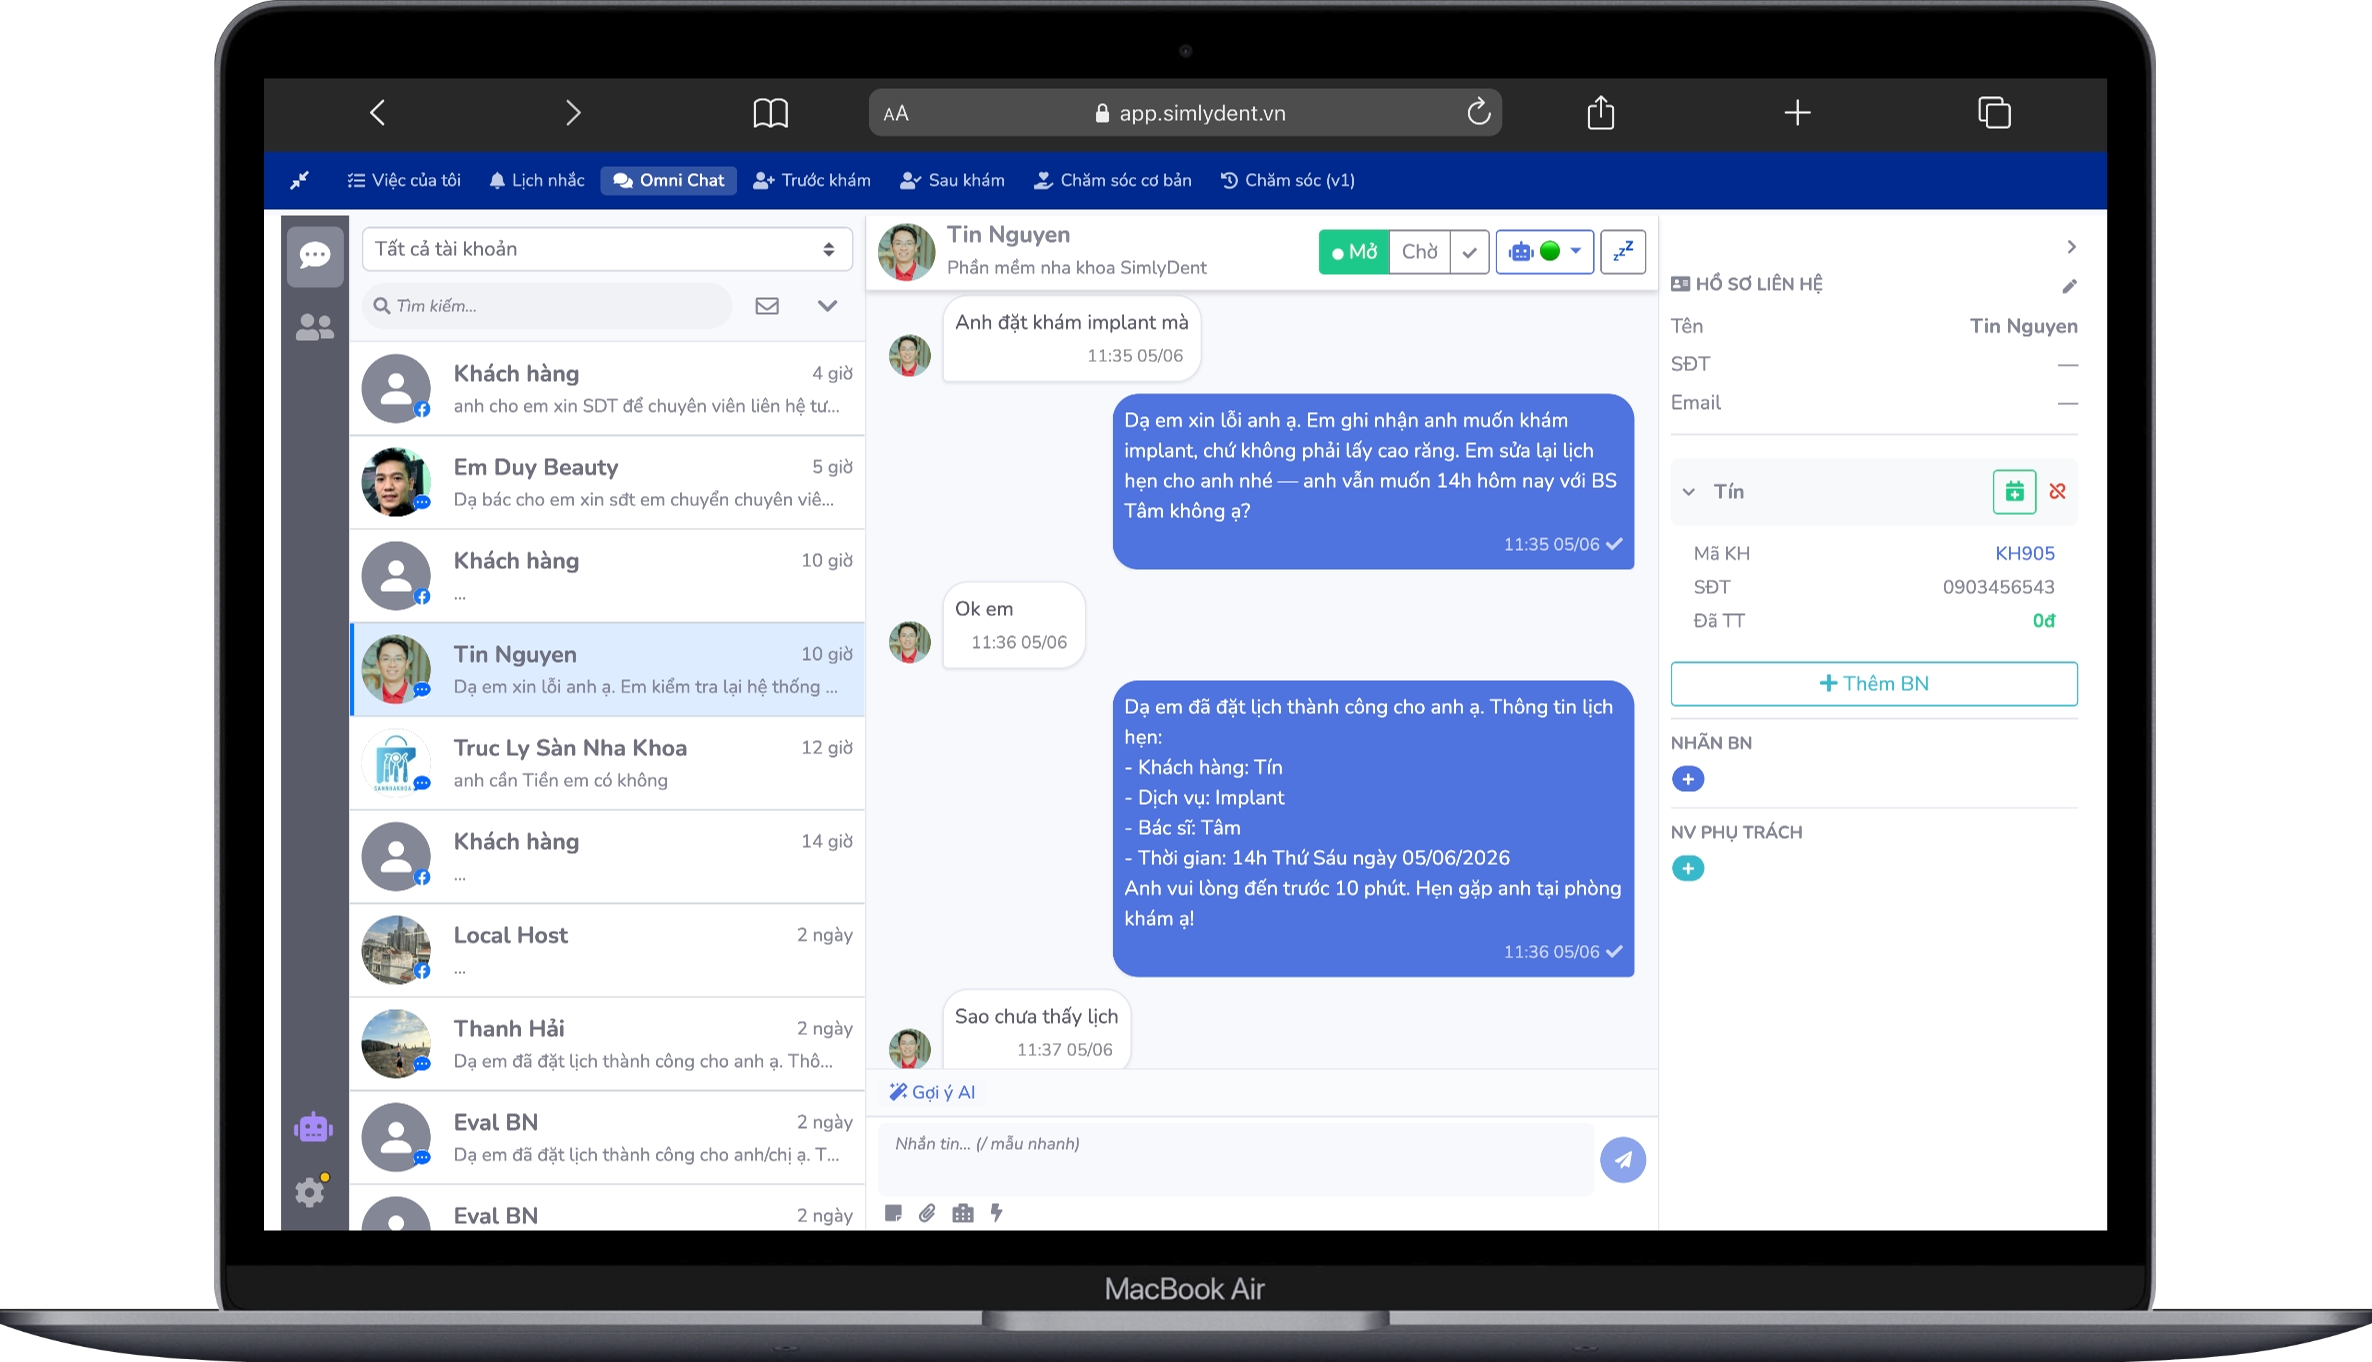The image size is (2372, 1362).
Task: Show all browser tabs overview
Action: pos(1994,113)
